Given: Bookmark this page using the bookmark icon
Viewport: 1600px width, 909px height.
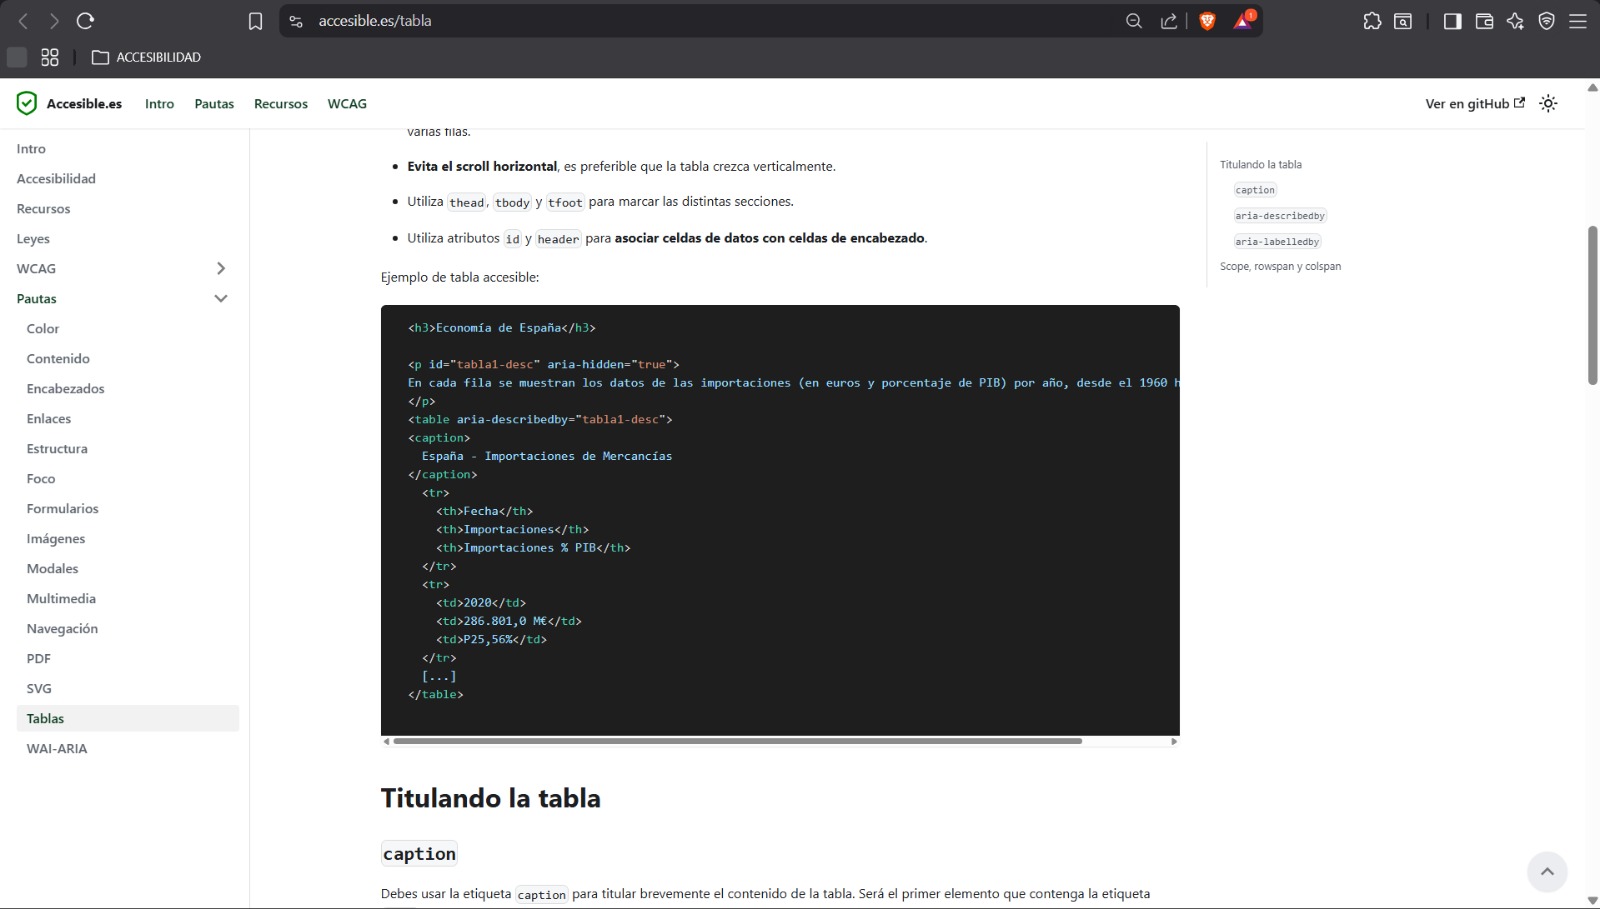Looking at the screenshot, I should tap(255, 21).
